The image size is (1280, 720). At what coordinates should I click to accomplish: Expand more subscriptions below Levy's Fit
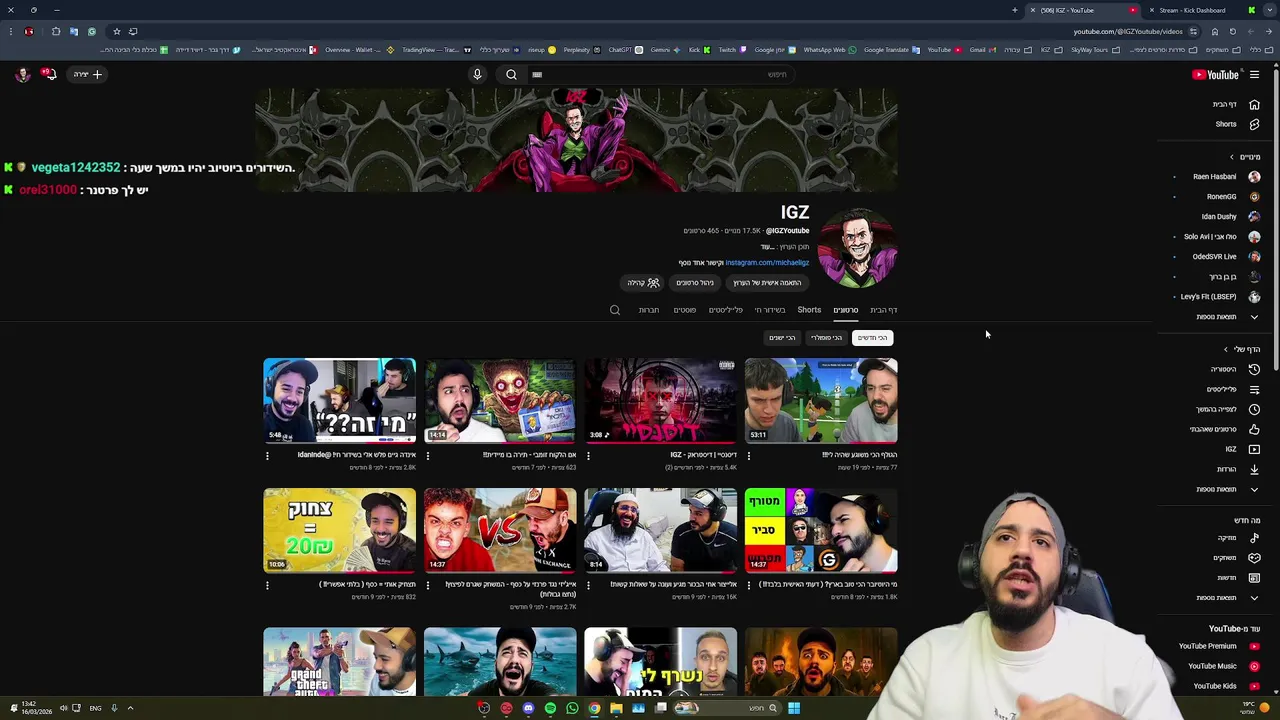1228,317
